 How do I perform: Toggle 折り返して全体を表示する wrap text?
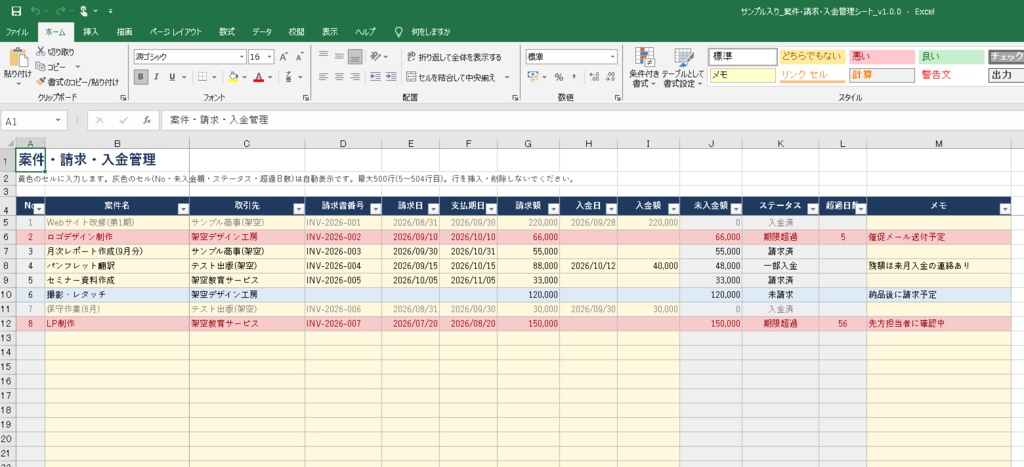click(454, 57)
